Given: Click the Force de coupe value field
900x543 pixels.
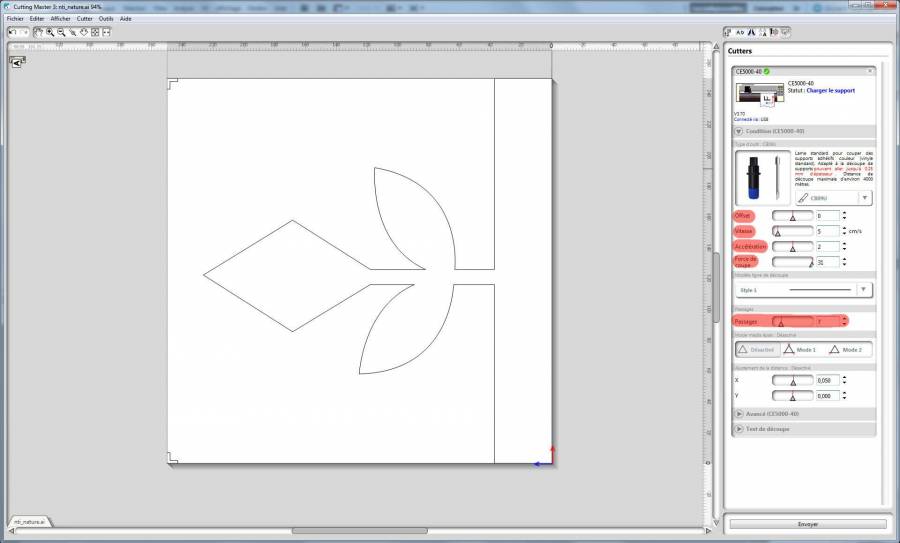Looking at the screenshot, I should [x=826, y=262].
